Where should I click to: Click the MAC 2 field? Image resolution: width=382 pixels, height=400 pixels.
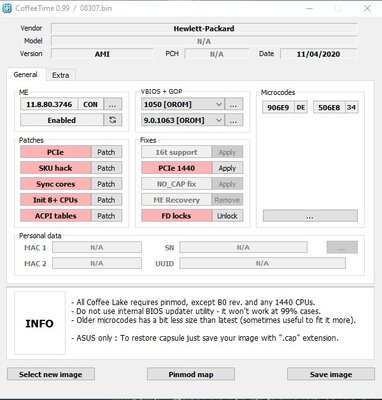pyautogui.click(x=97, y=263)
